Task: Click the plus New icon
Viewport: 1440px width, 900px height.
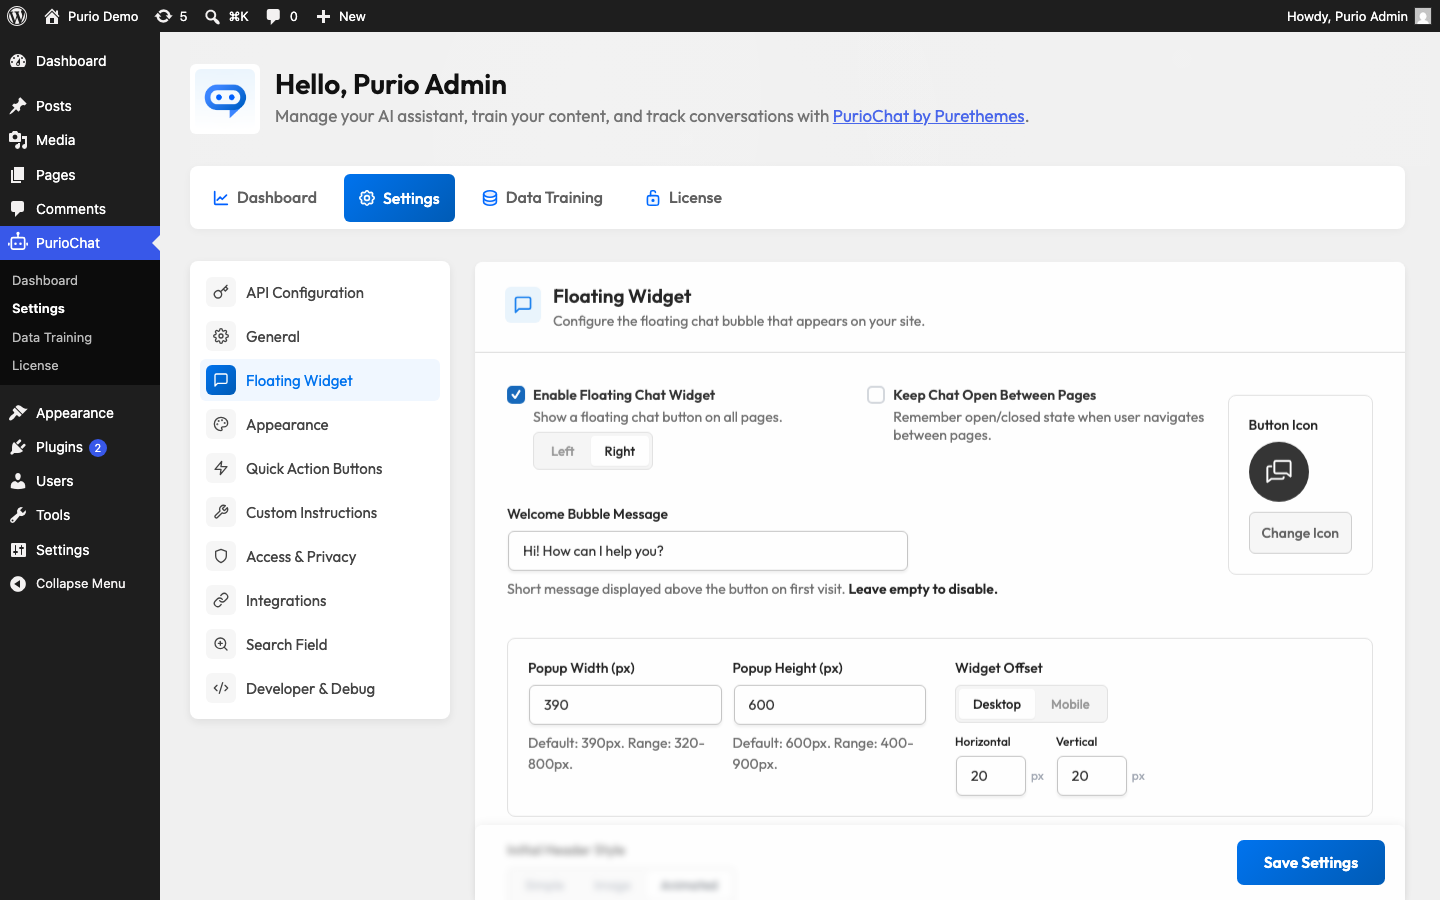Action: (x=323, y=16)
